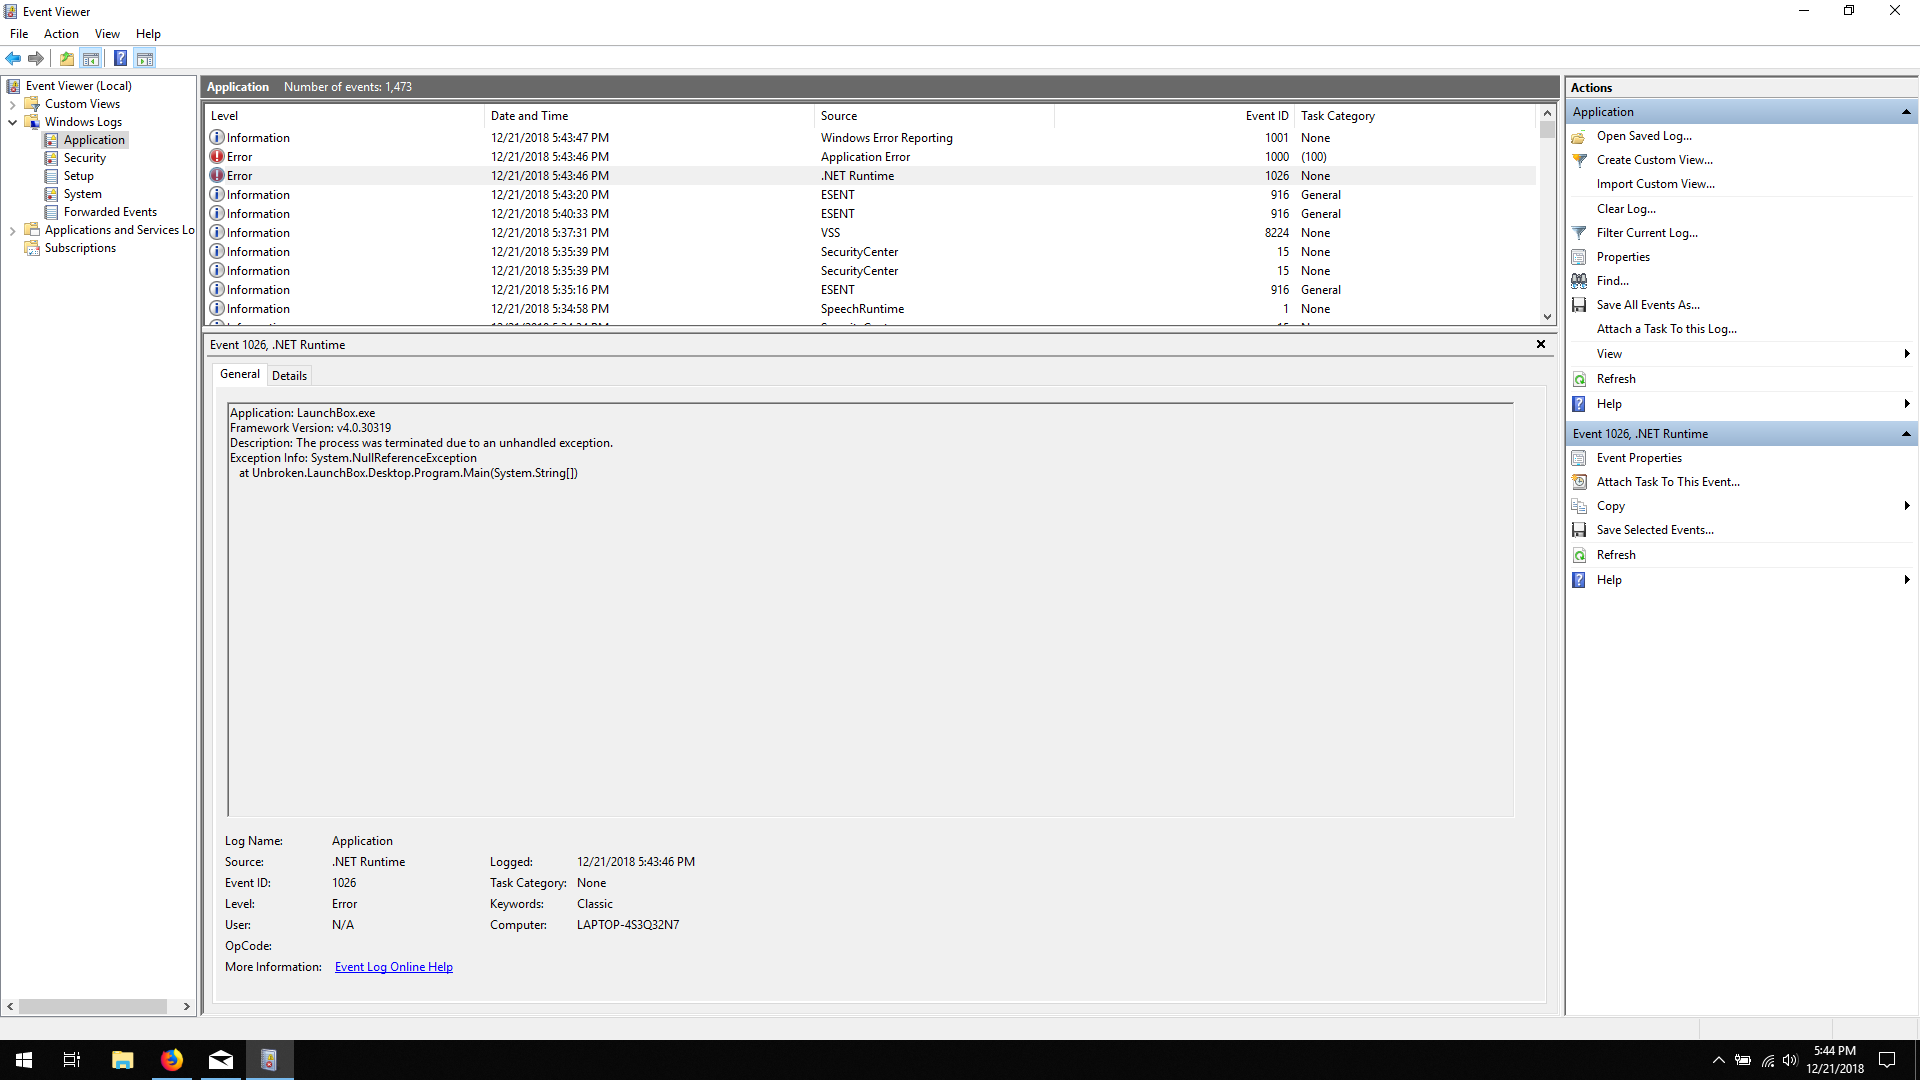Select the Setup log in tree

[x=78, y=176]
